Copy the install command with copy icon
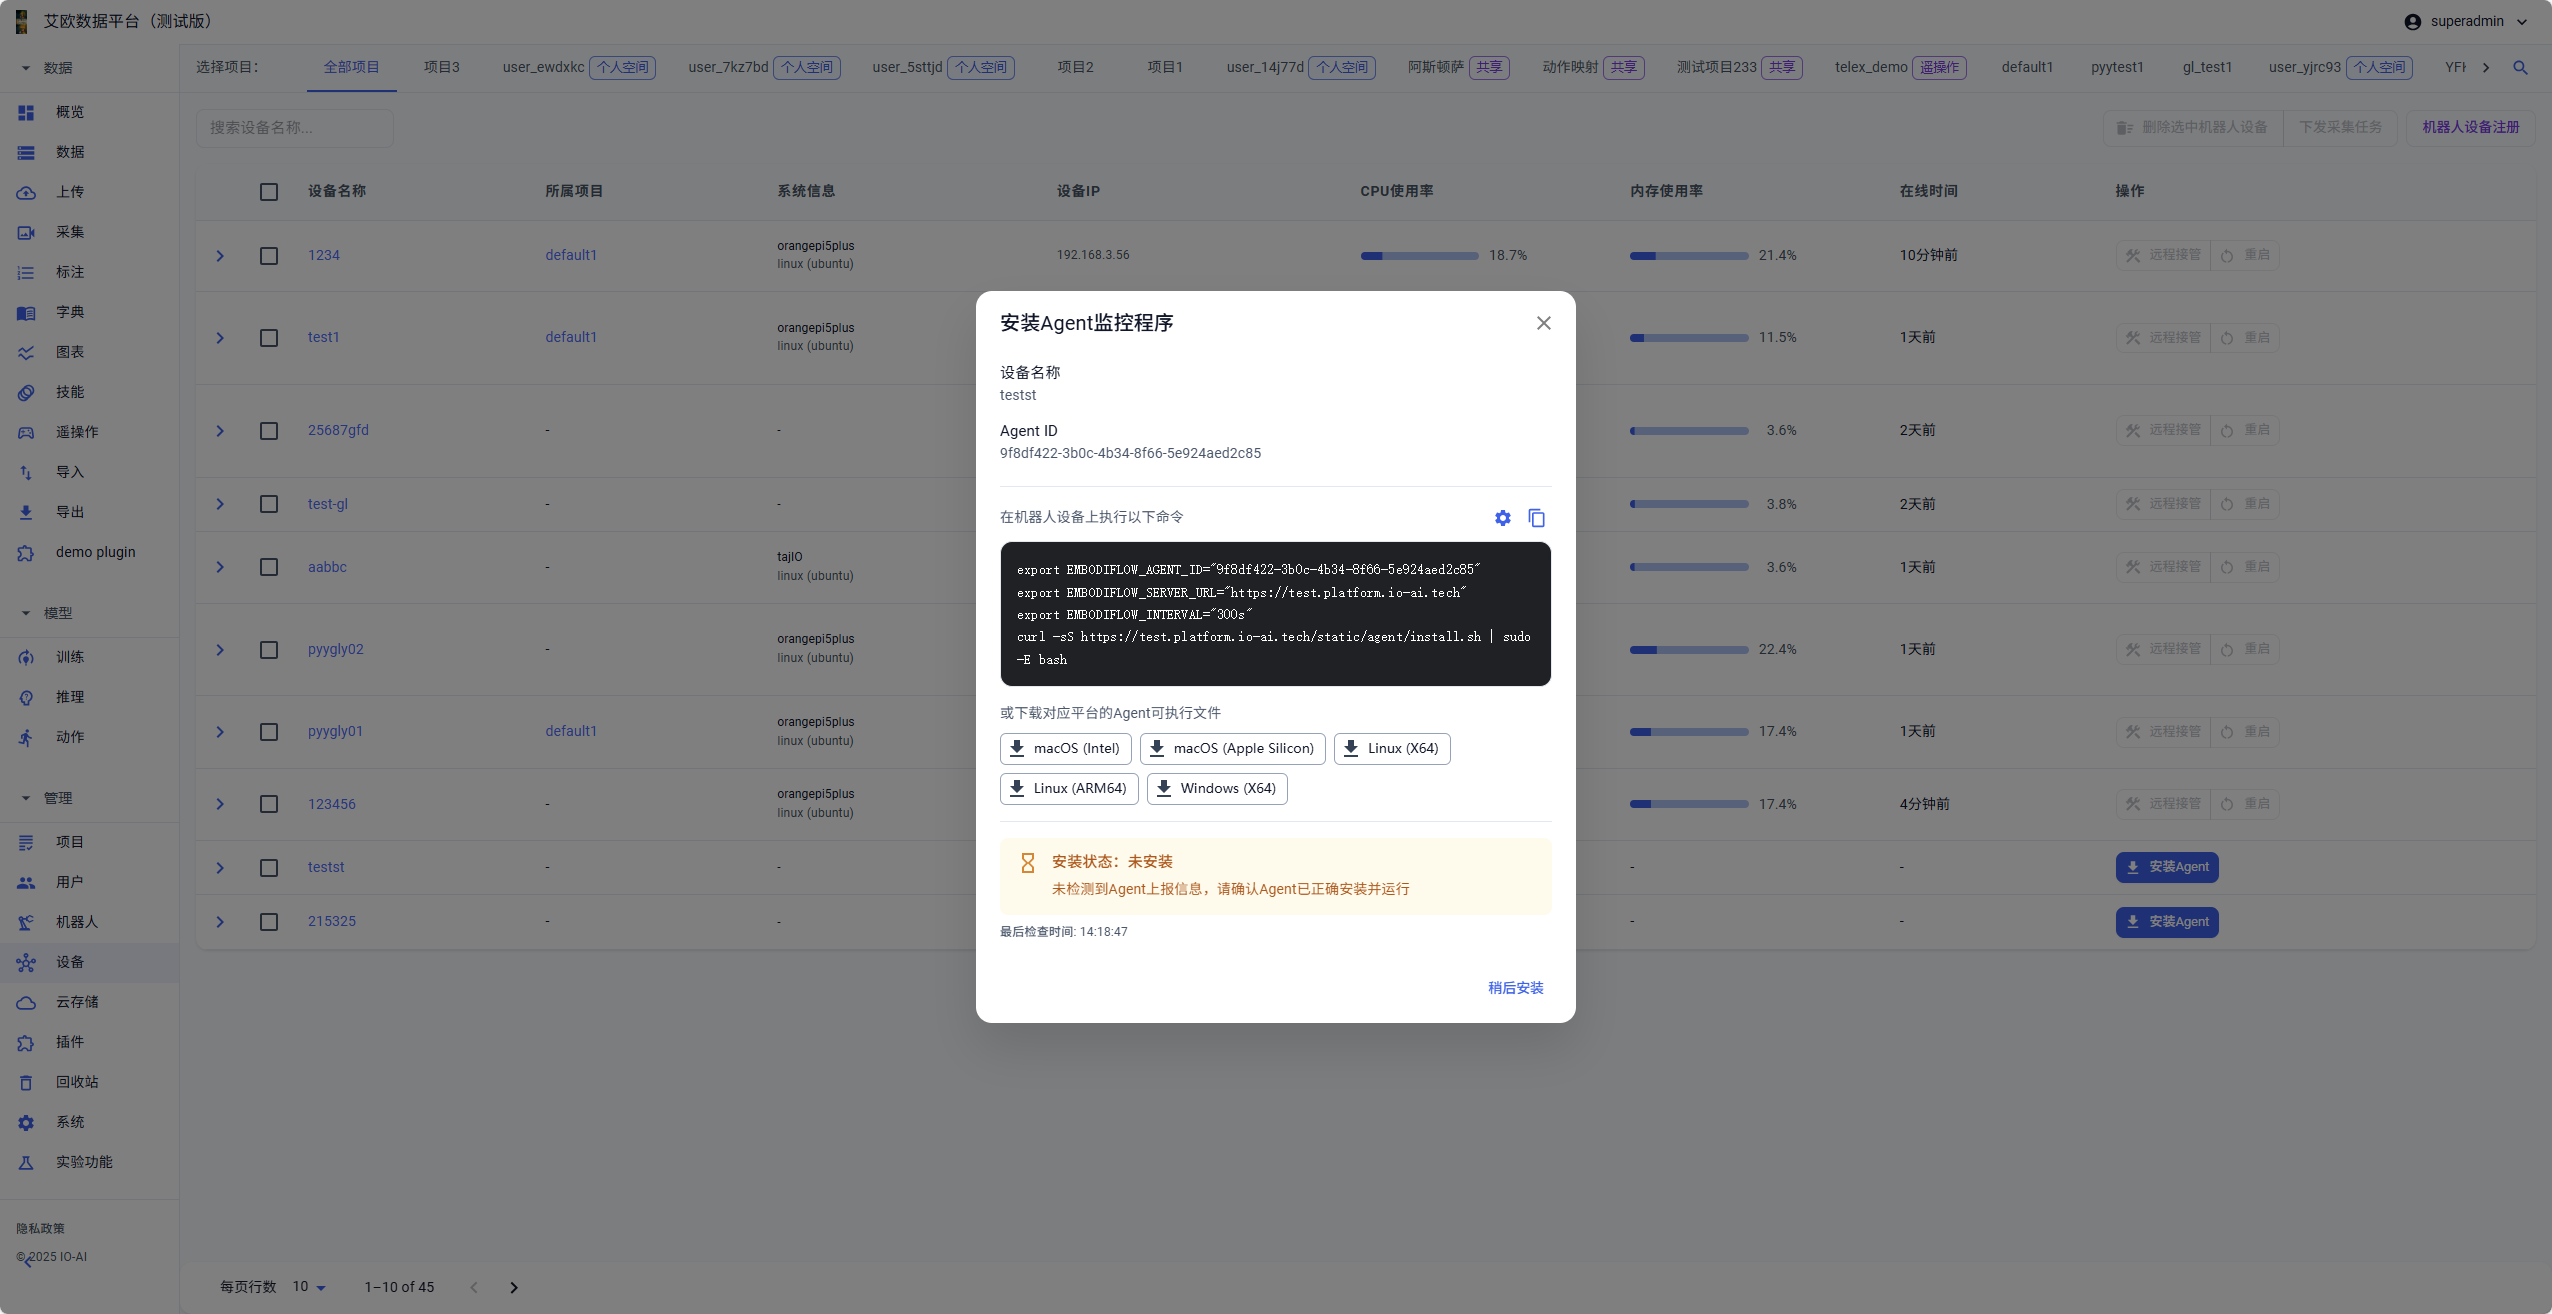This screenshot has height=1314, width=2552. 1536,518
